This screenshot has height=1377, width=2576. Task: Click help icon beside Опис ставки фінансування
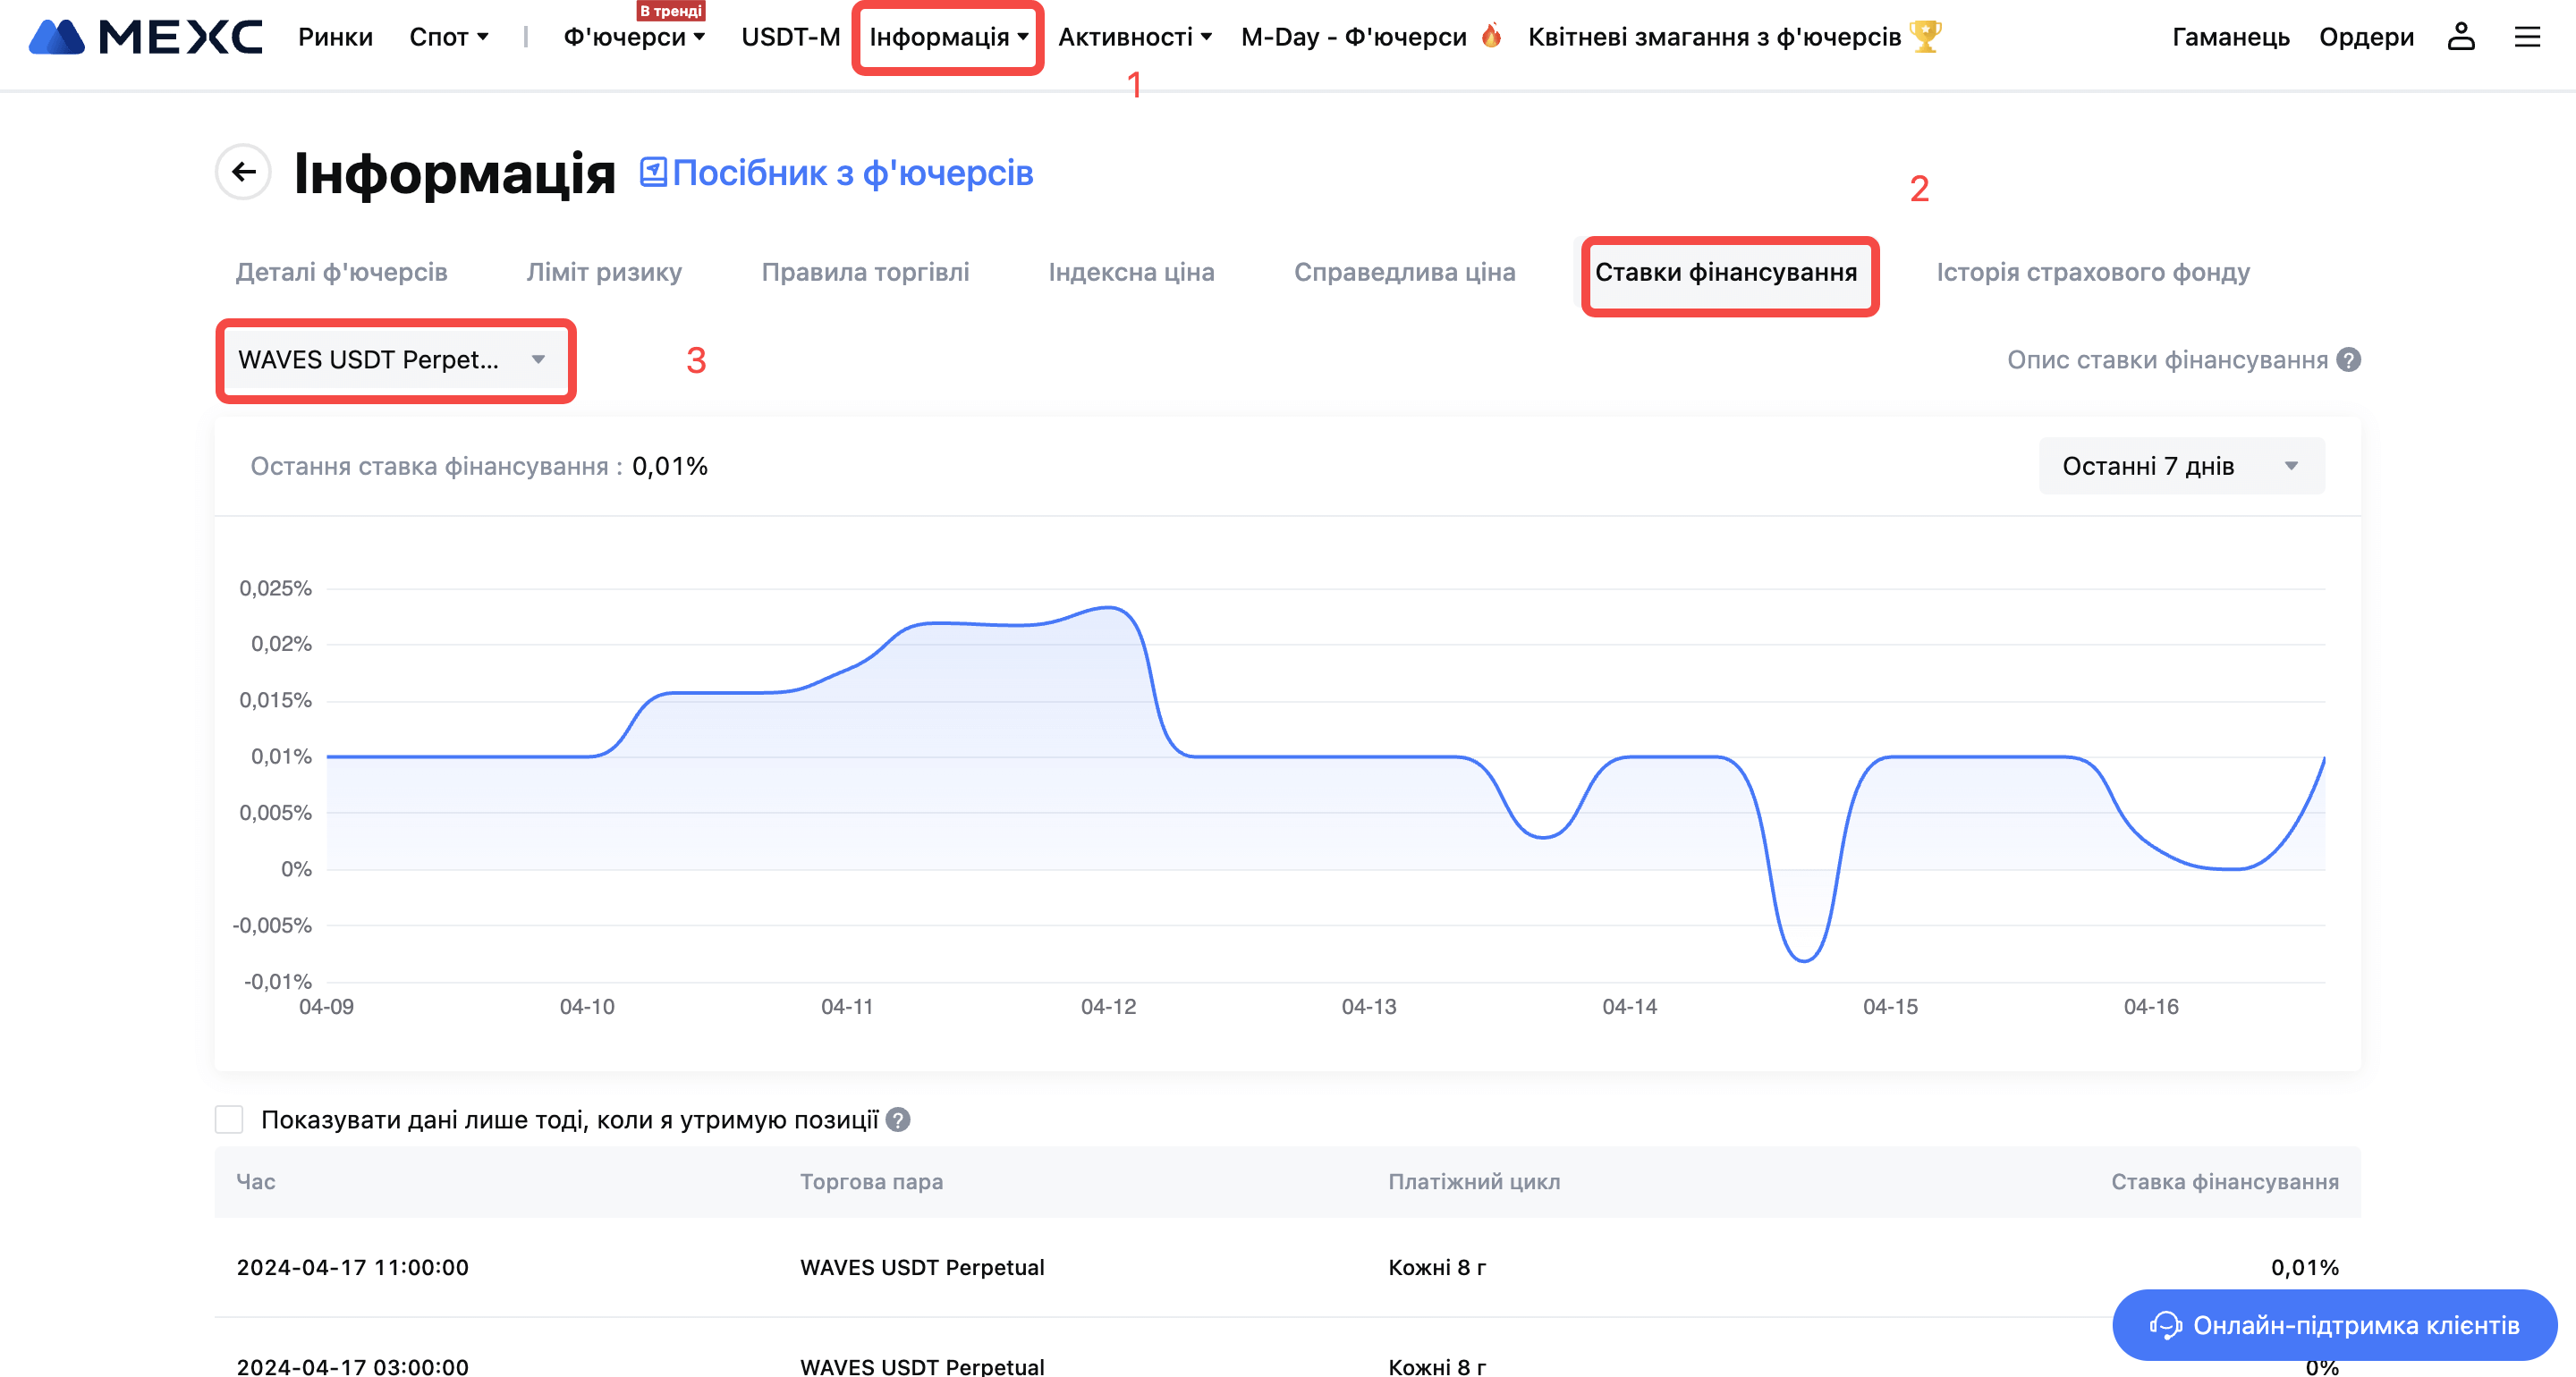pos(2349,360)
